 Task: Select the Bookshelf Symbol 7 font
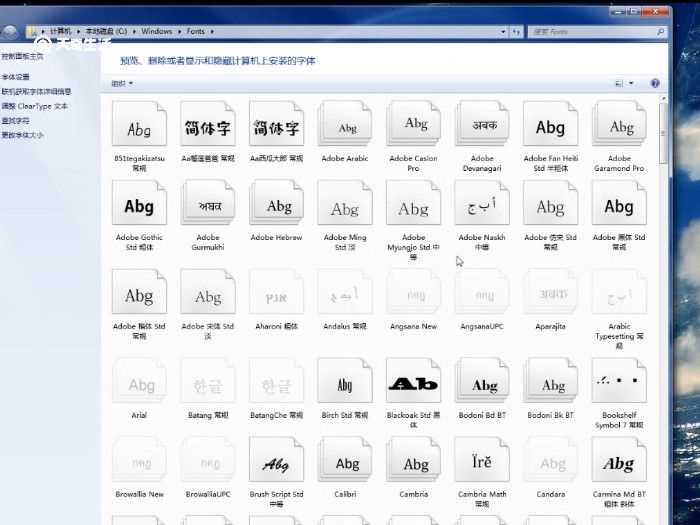tap(619, 381)
